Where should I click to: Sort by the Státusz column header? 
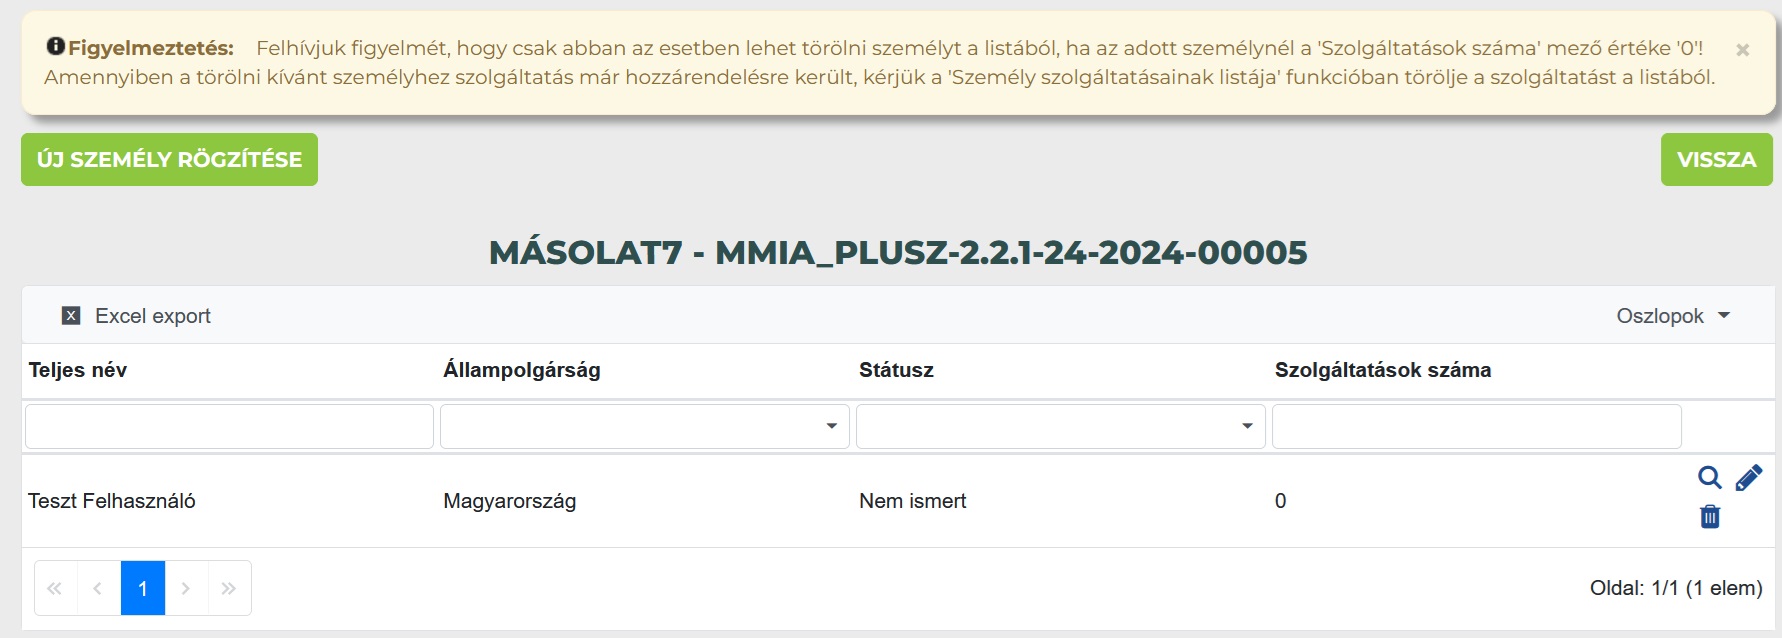coord(896,370)
